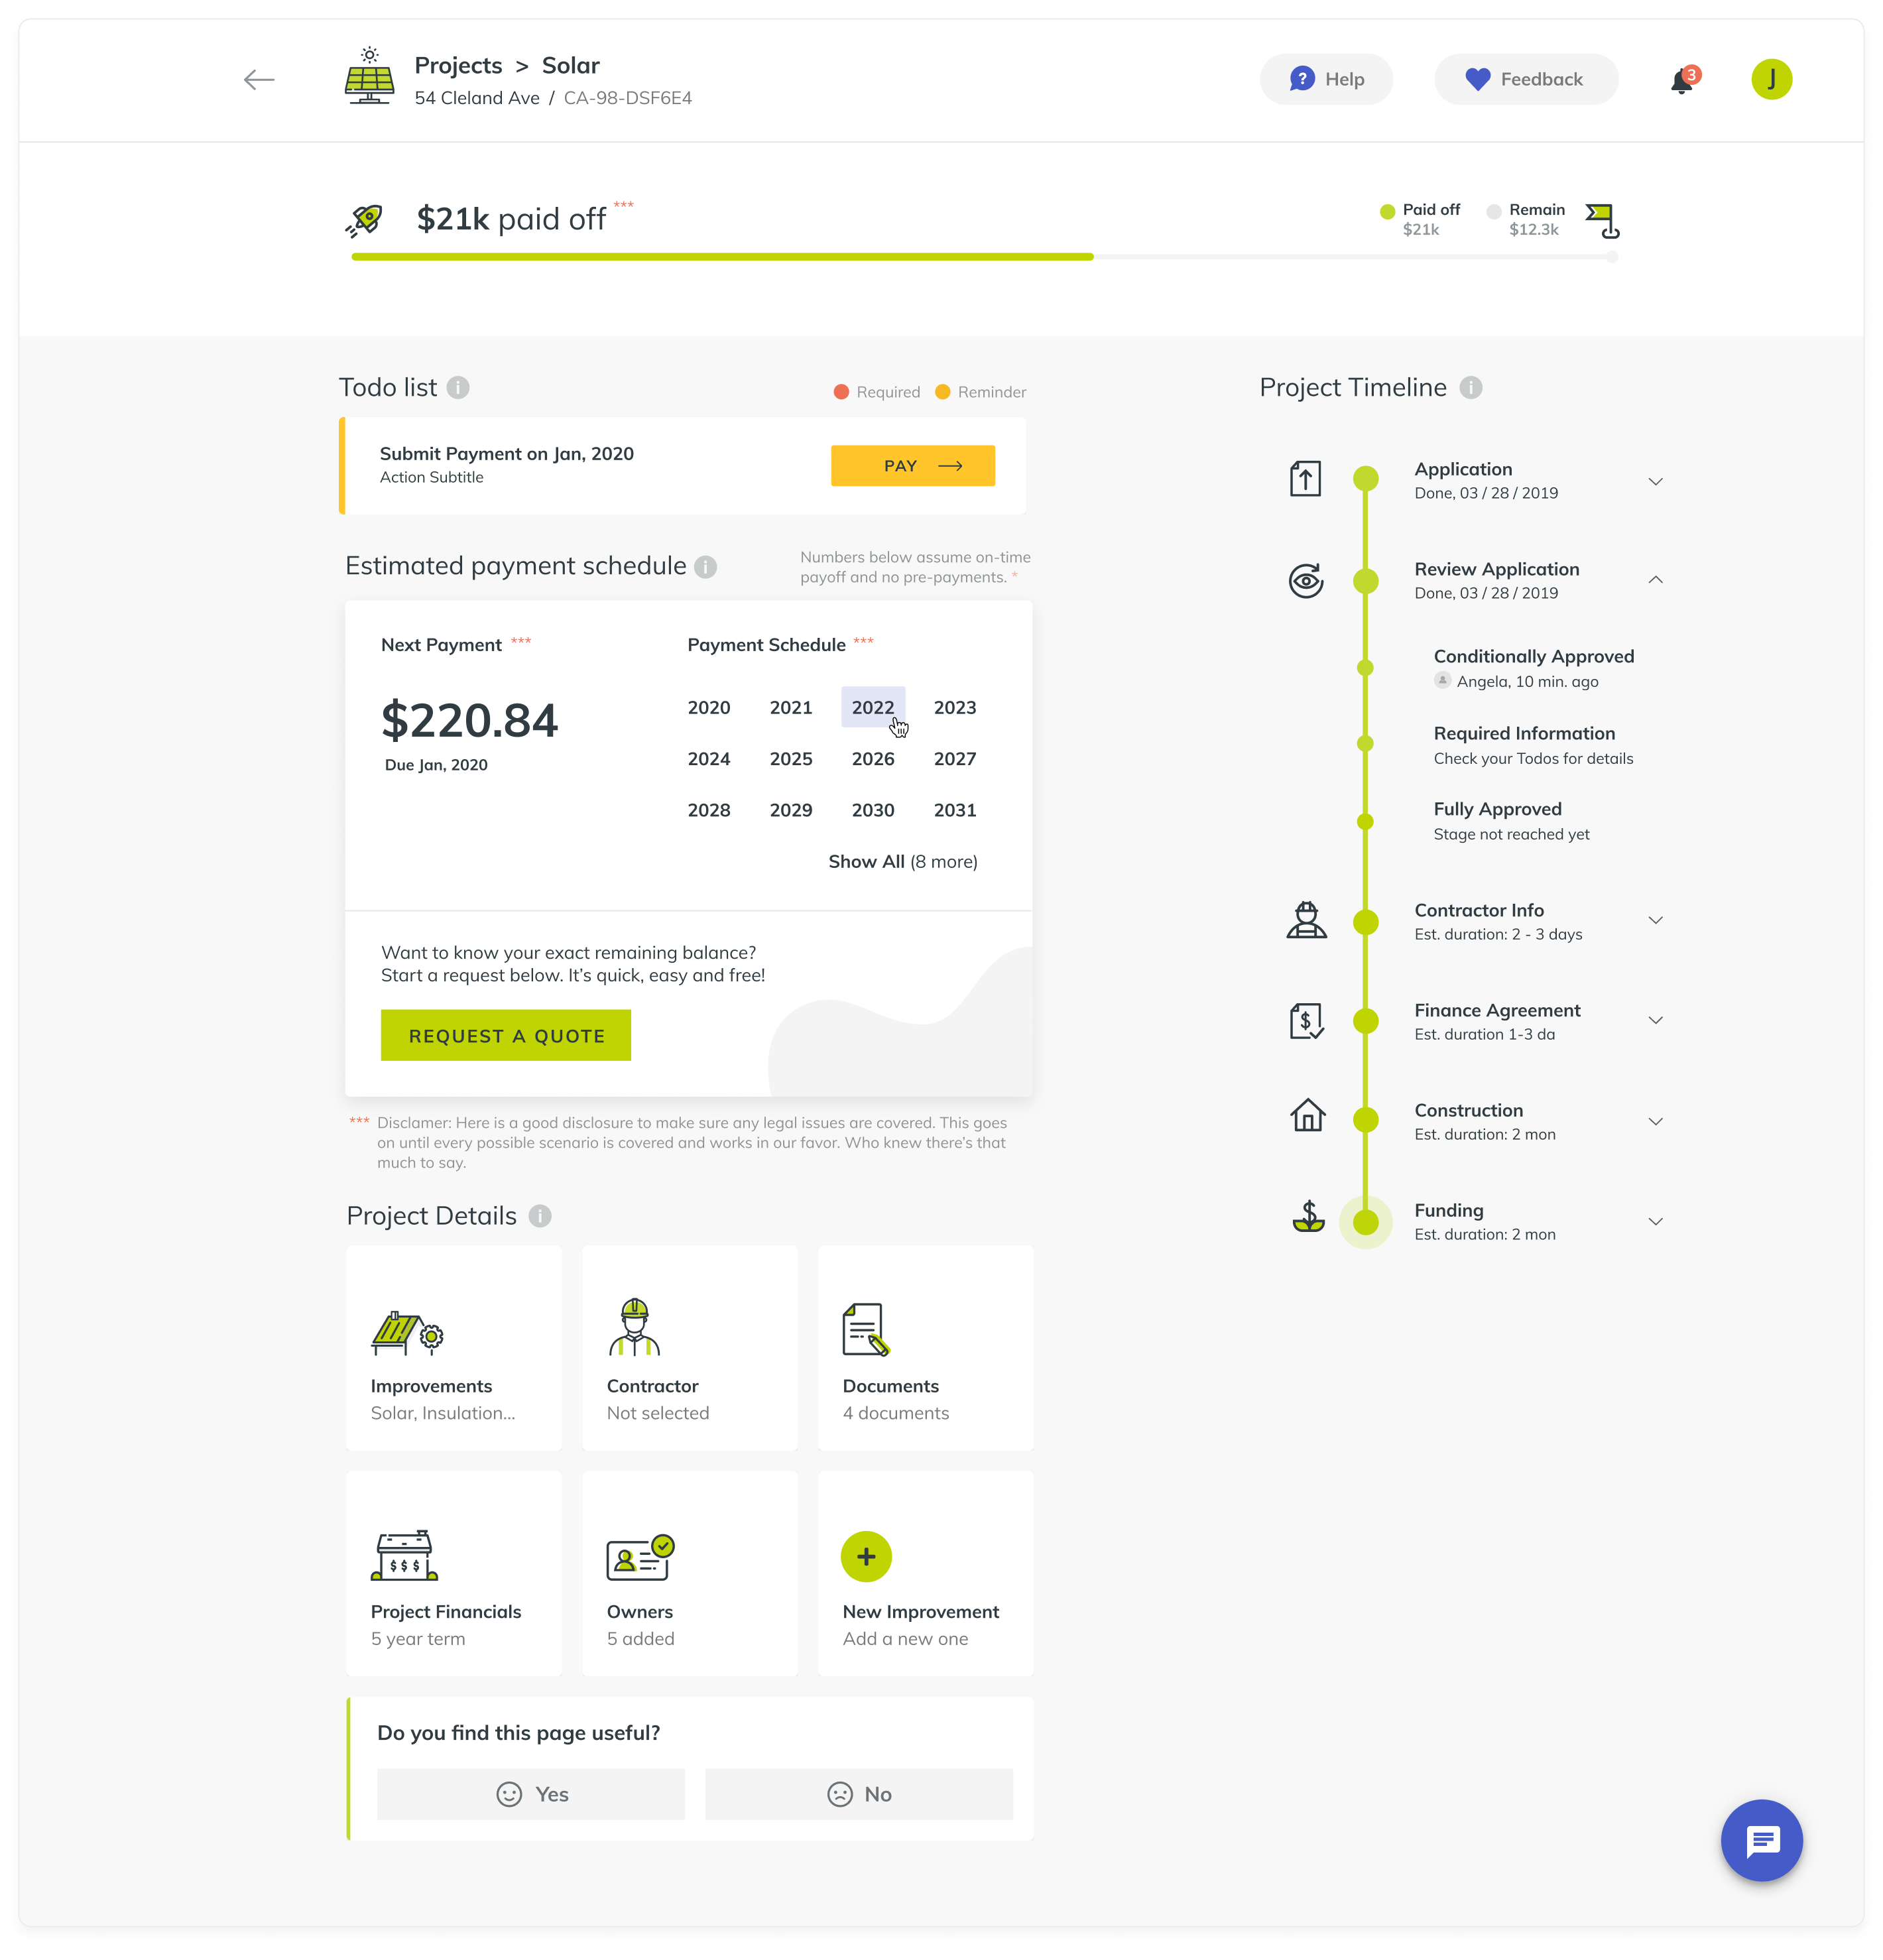1883x1960 pixels.
Task: Open notifications via the bell icon
Action: click(1682, 79)
